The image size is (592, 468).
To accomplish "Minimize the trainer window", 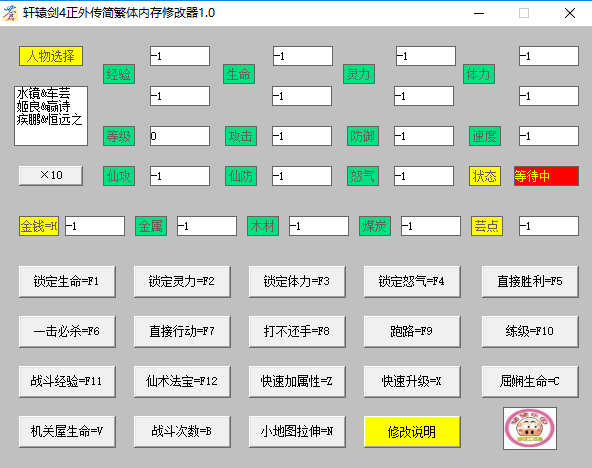I will point(479,13).
